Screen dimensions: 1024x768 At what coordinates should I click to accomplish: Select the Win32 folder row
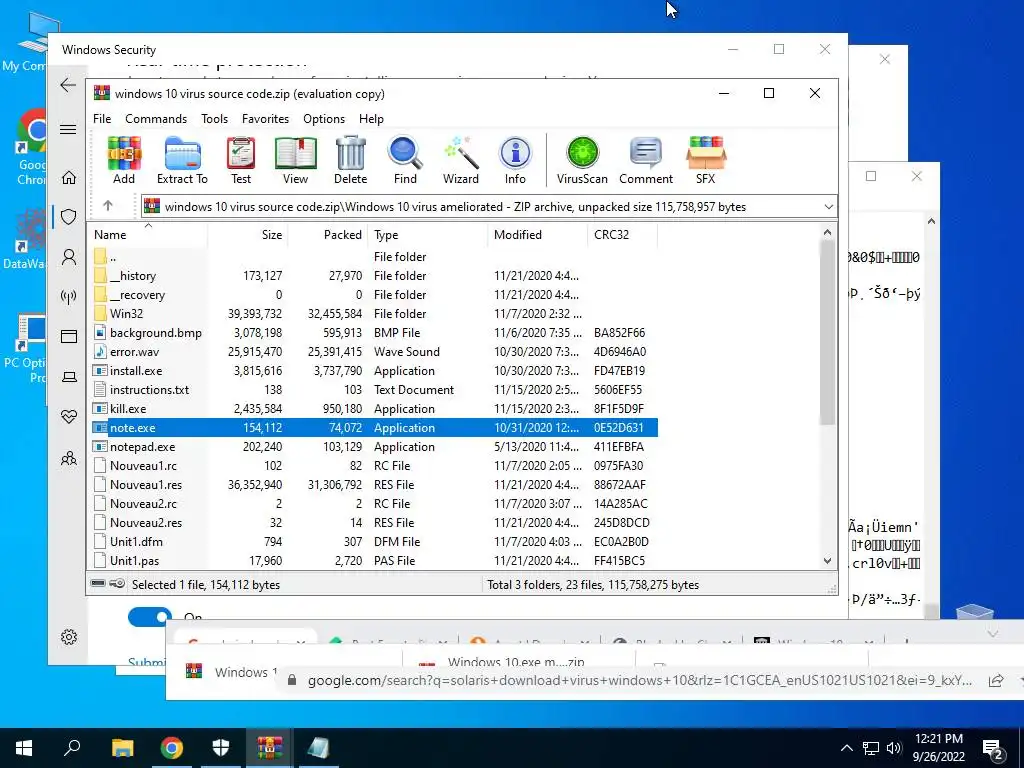pos(372,313)
